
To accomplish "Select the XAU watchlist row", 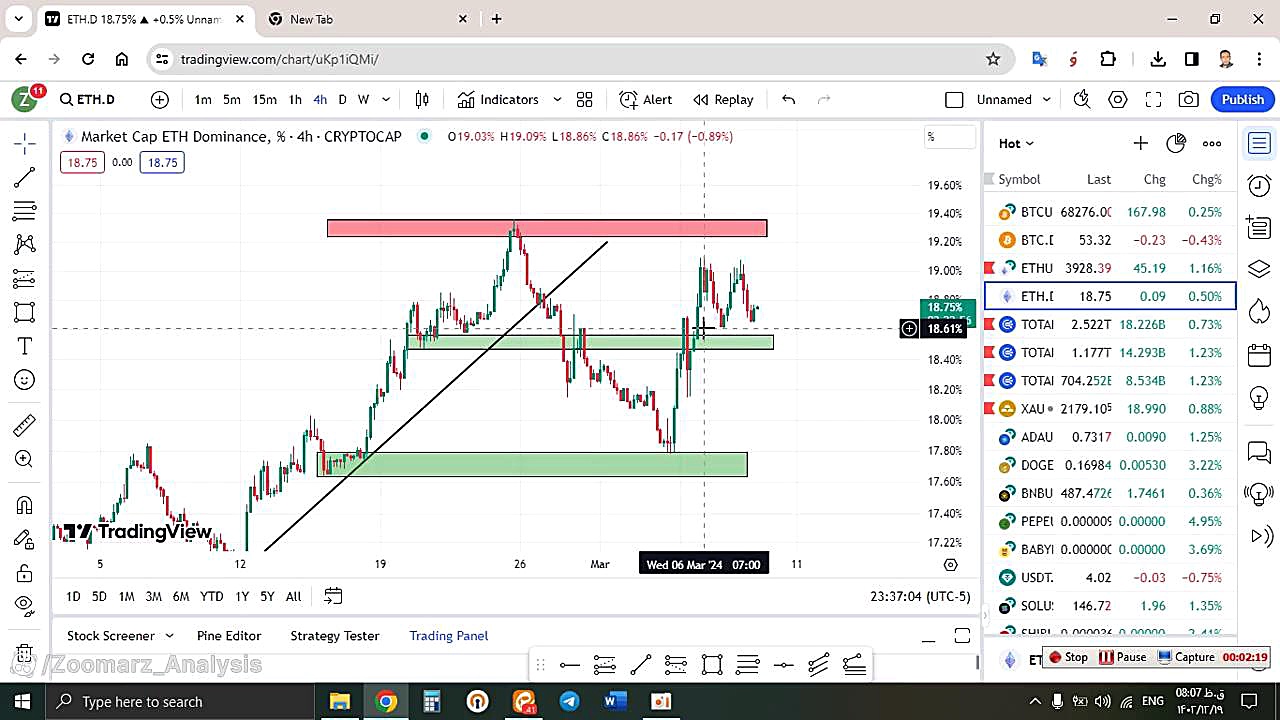I will click(x=1110, y=408).
